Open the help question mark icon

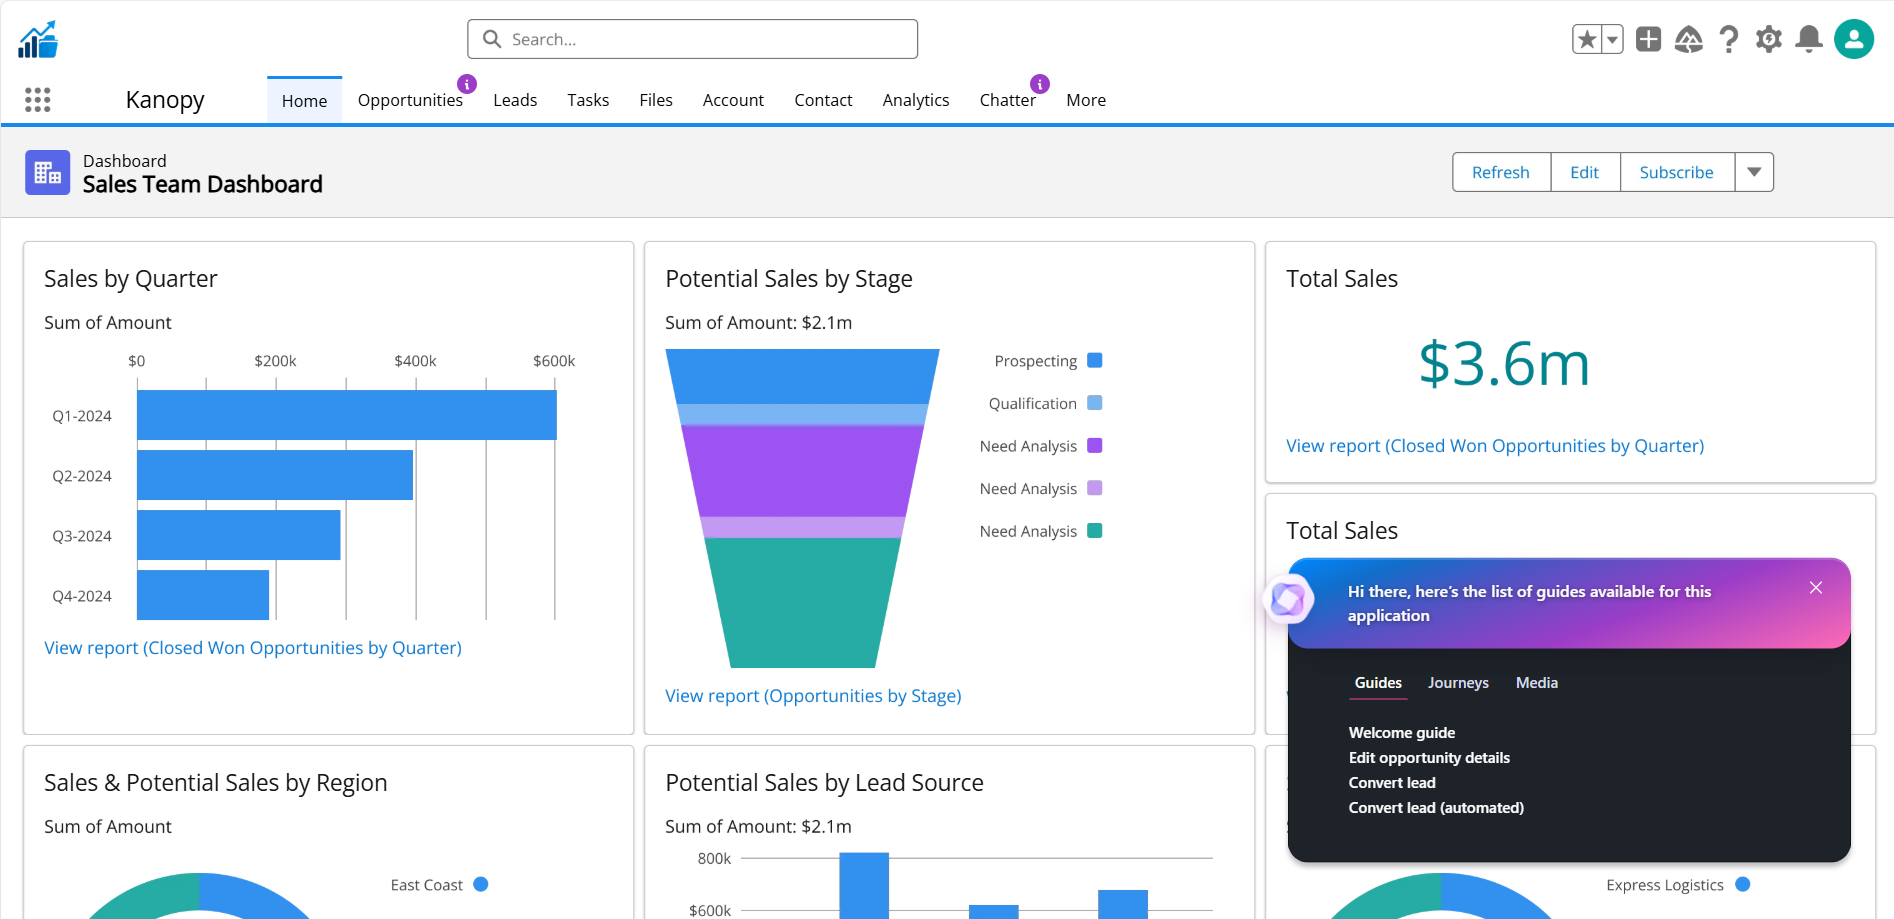click(1728, 40)
